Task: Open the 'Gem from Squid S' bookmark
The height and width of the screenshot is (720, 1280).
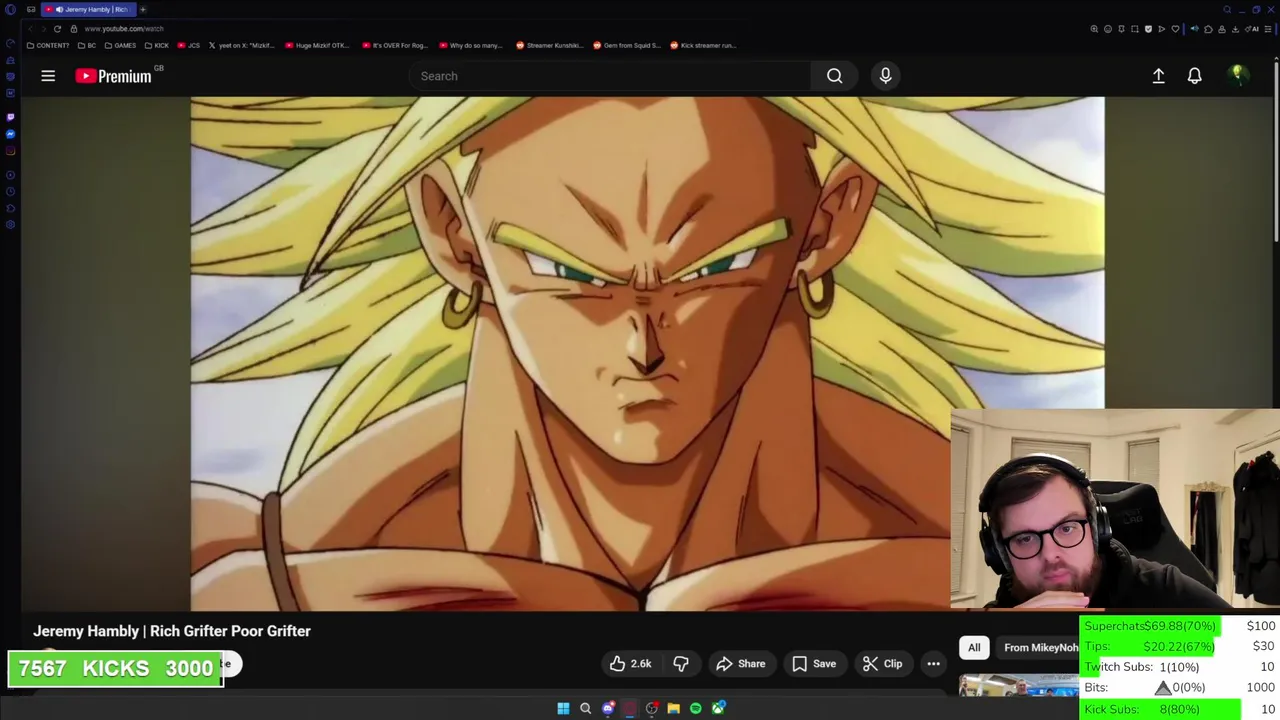Action: (627, 45)
